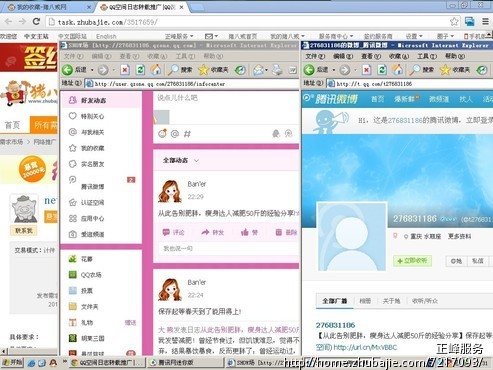
Task: Open 文件夹 in the Qzone apps list
Action: coord(83,307)
